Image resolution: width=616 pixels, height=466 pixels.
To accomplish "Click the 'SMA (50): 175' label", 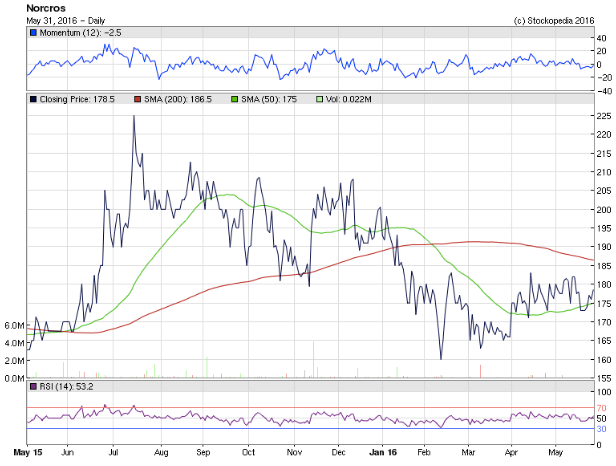I will coord(269,99).
